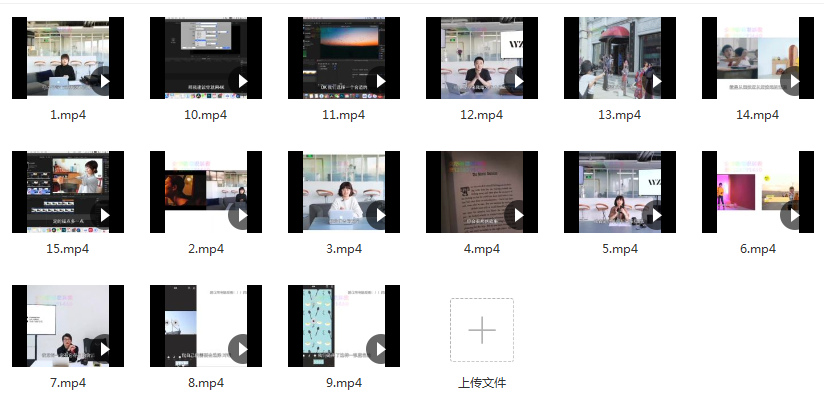Click the play icon on 15.mp4 thumbnail
The image size is (824, 395).
click(x=104, y=215)
